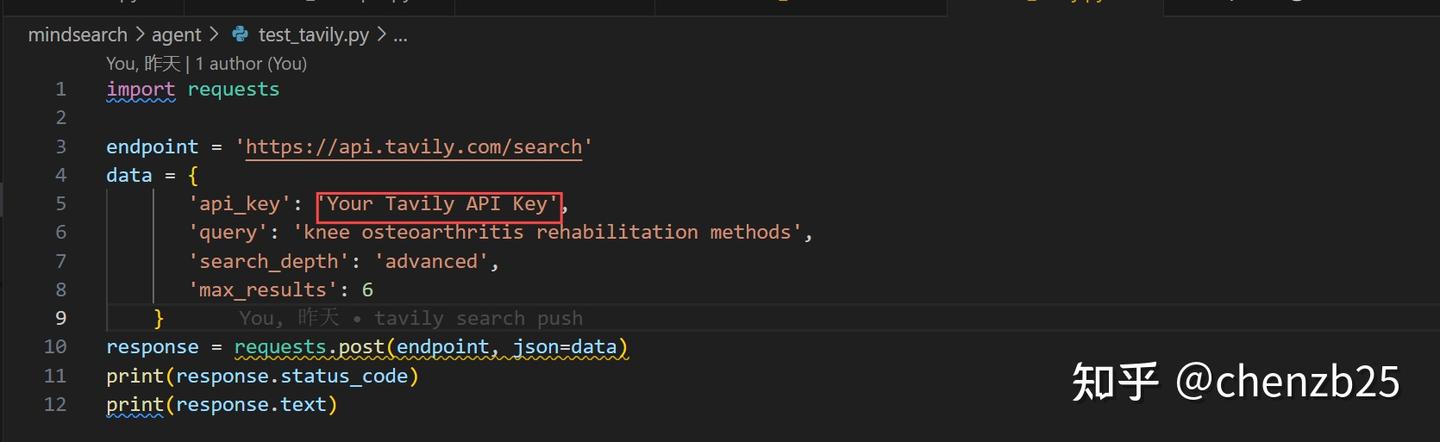
Task: Open the mindsearch breadcrumb folder
Action: click(x=77, y=35)
